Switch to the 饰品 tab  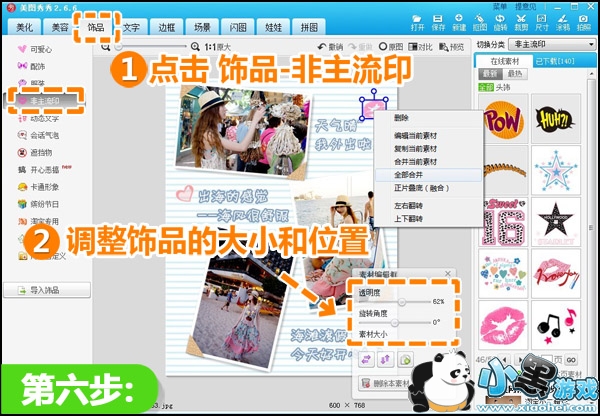[96, 27]
